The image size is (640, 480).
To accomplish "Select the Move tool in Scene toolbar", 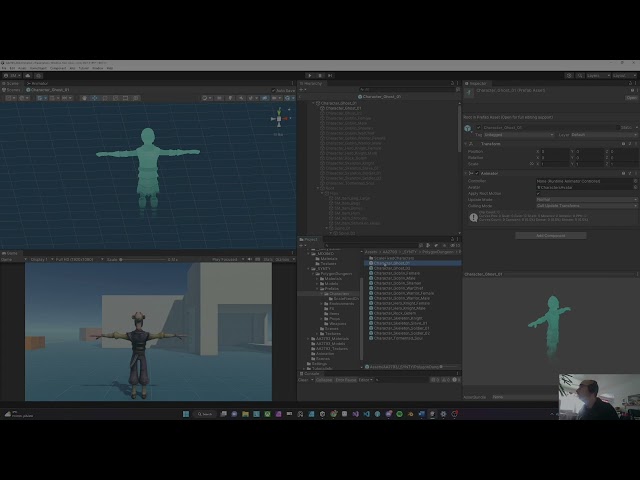I will (x=95, y=98).
